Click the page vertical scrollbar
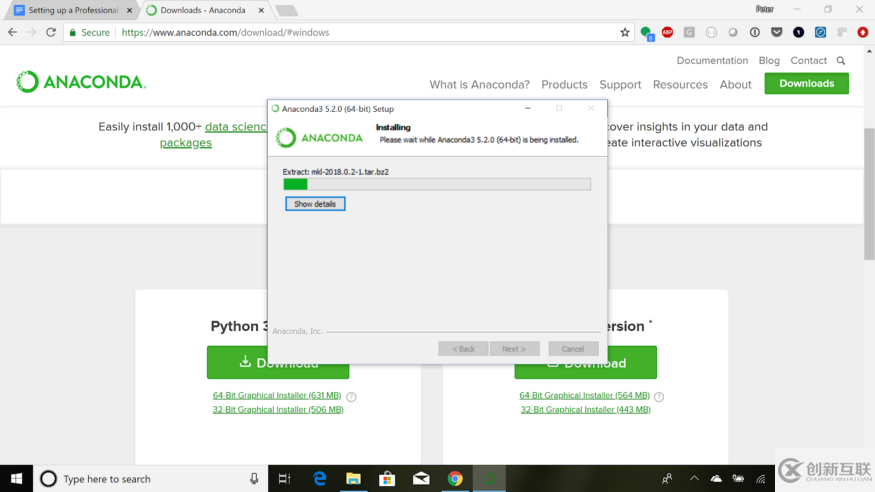 pyautogui.click(x=869, y=194)
